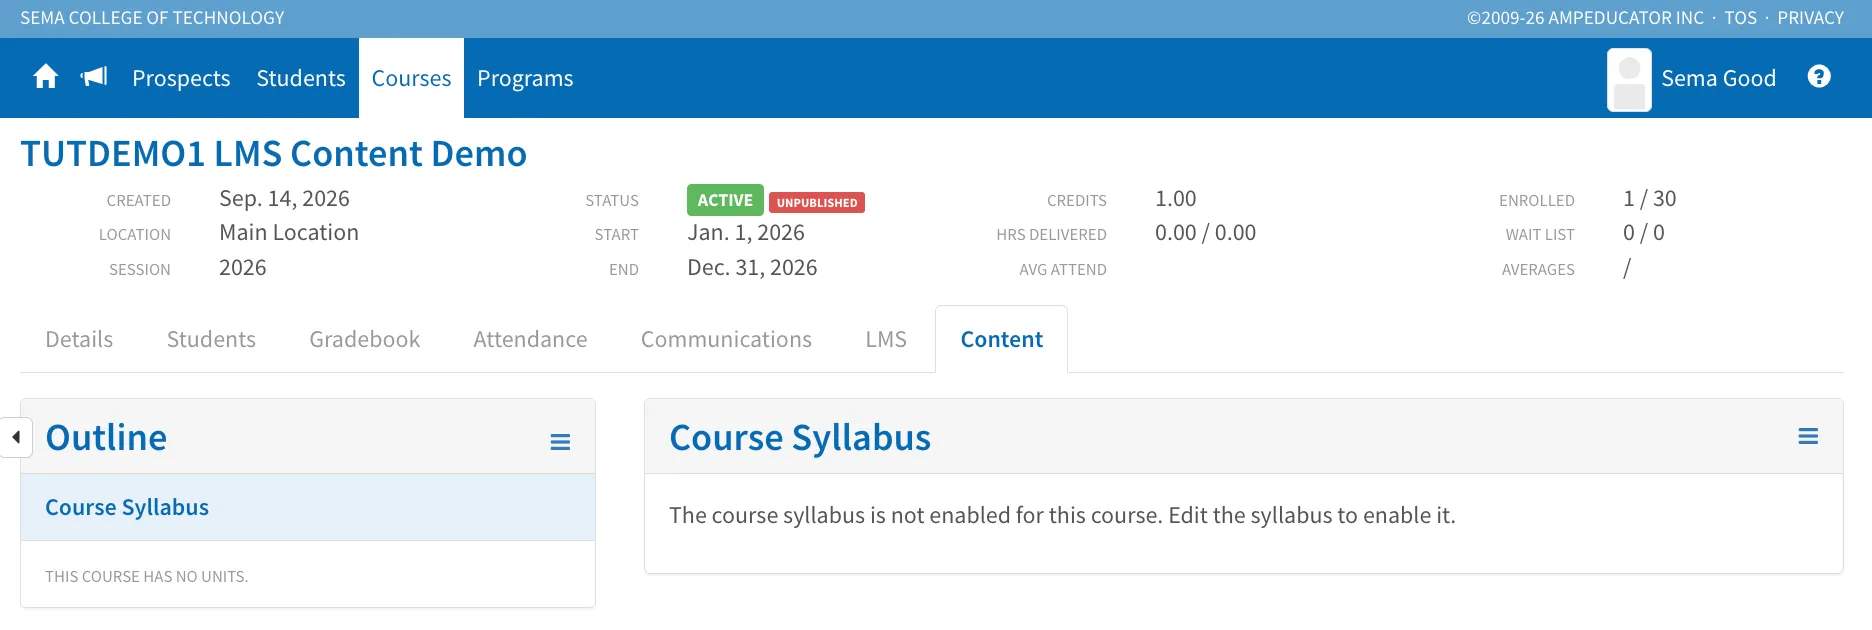Open the Course Syllabus panel hamburger menu
The height and width of the screenshot is (630, 1872).
pos(1808,436)
